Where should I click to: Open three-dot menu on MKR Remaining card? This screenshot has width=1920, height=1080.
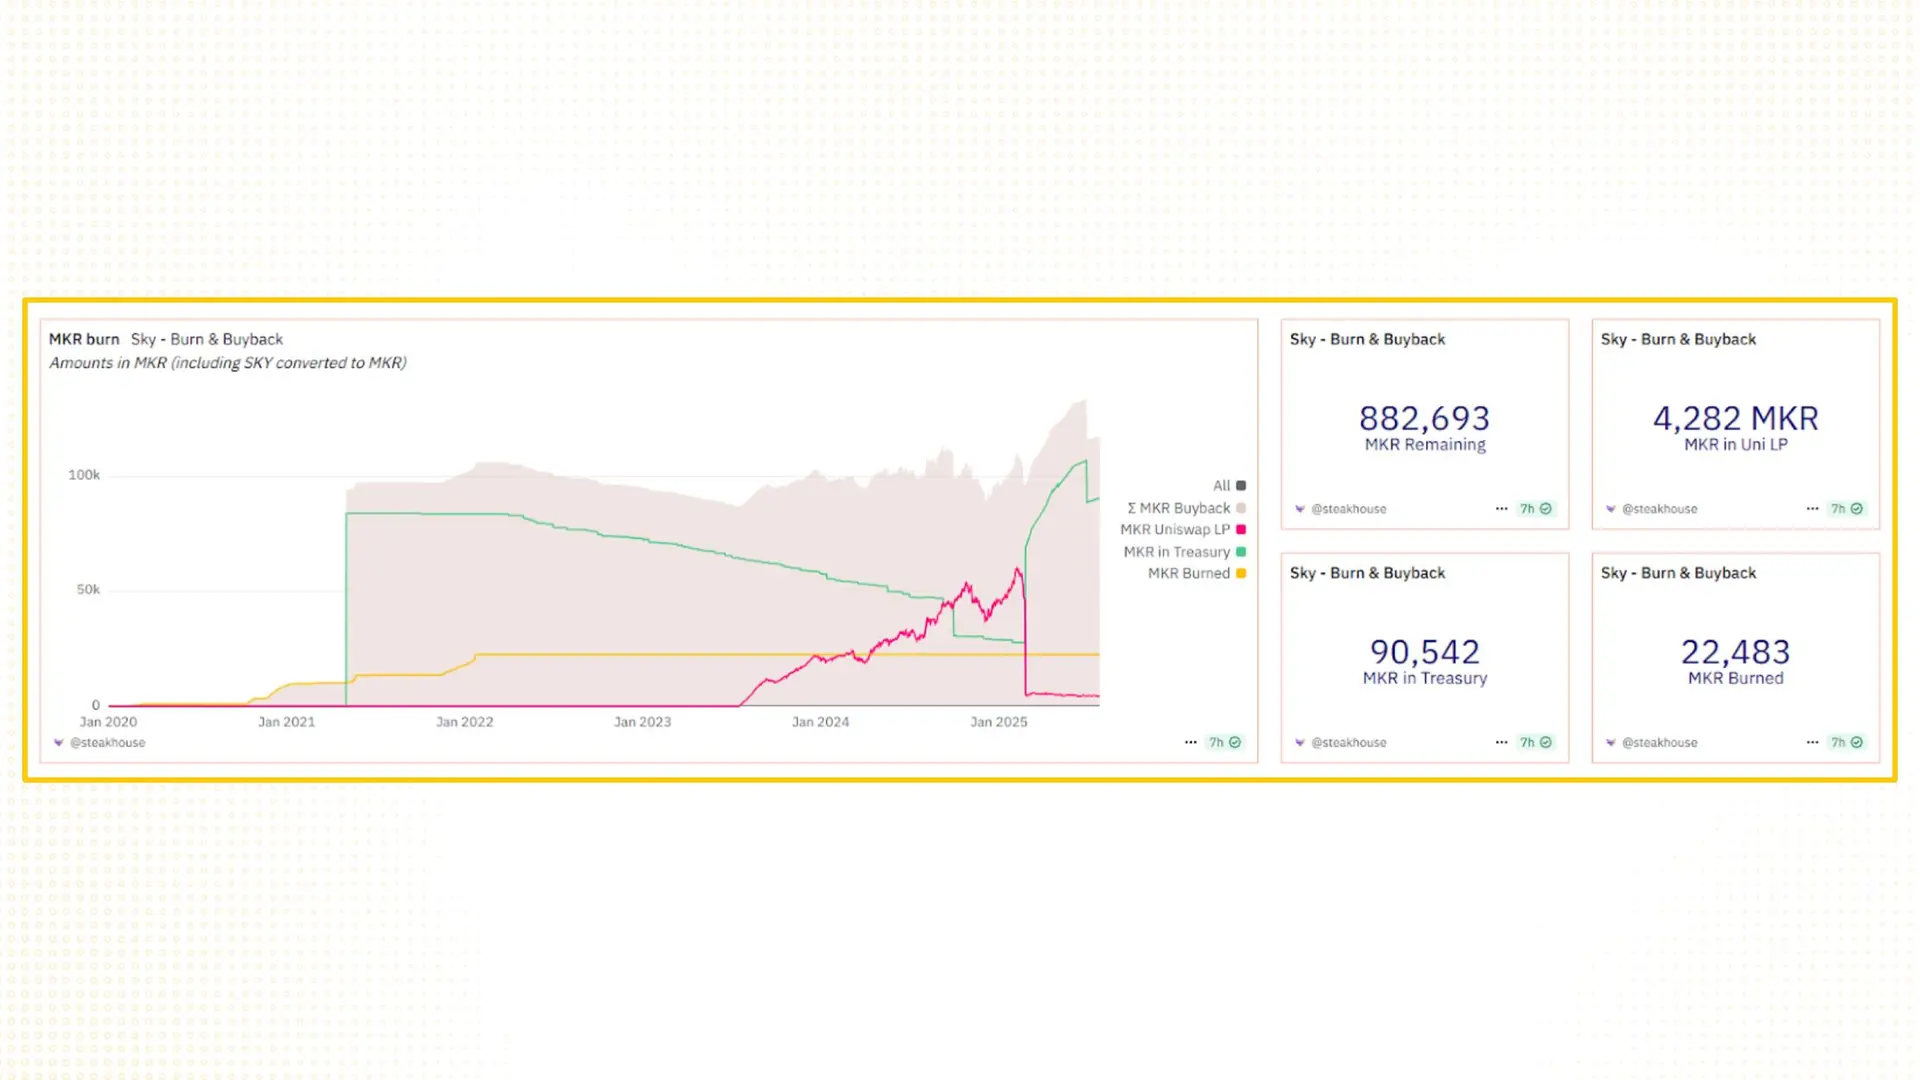[x=1501, y=509]
